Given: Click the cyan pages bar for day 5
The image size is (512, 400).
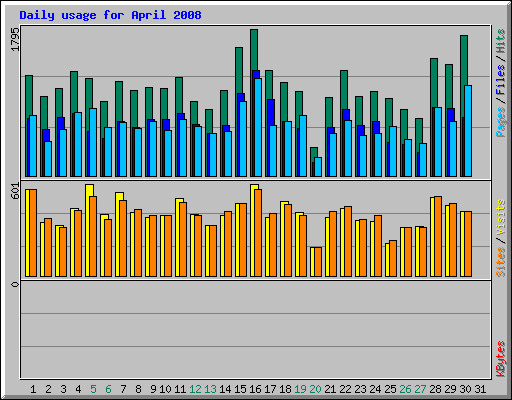Looking at the screenshot, I should point(93,142).
